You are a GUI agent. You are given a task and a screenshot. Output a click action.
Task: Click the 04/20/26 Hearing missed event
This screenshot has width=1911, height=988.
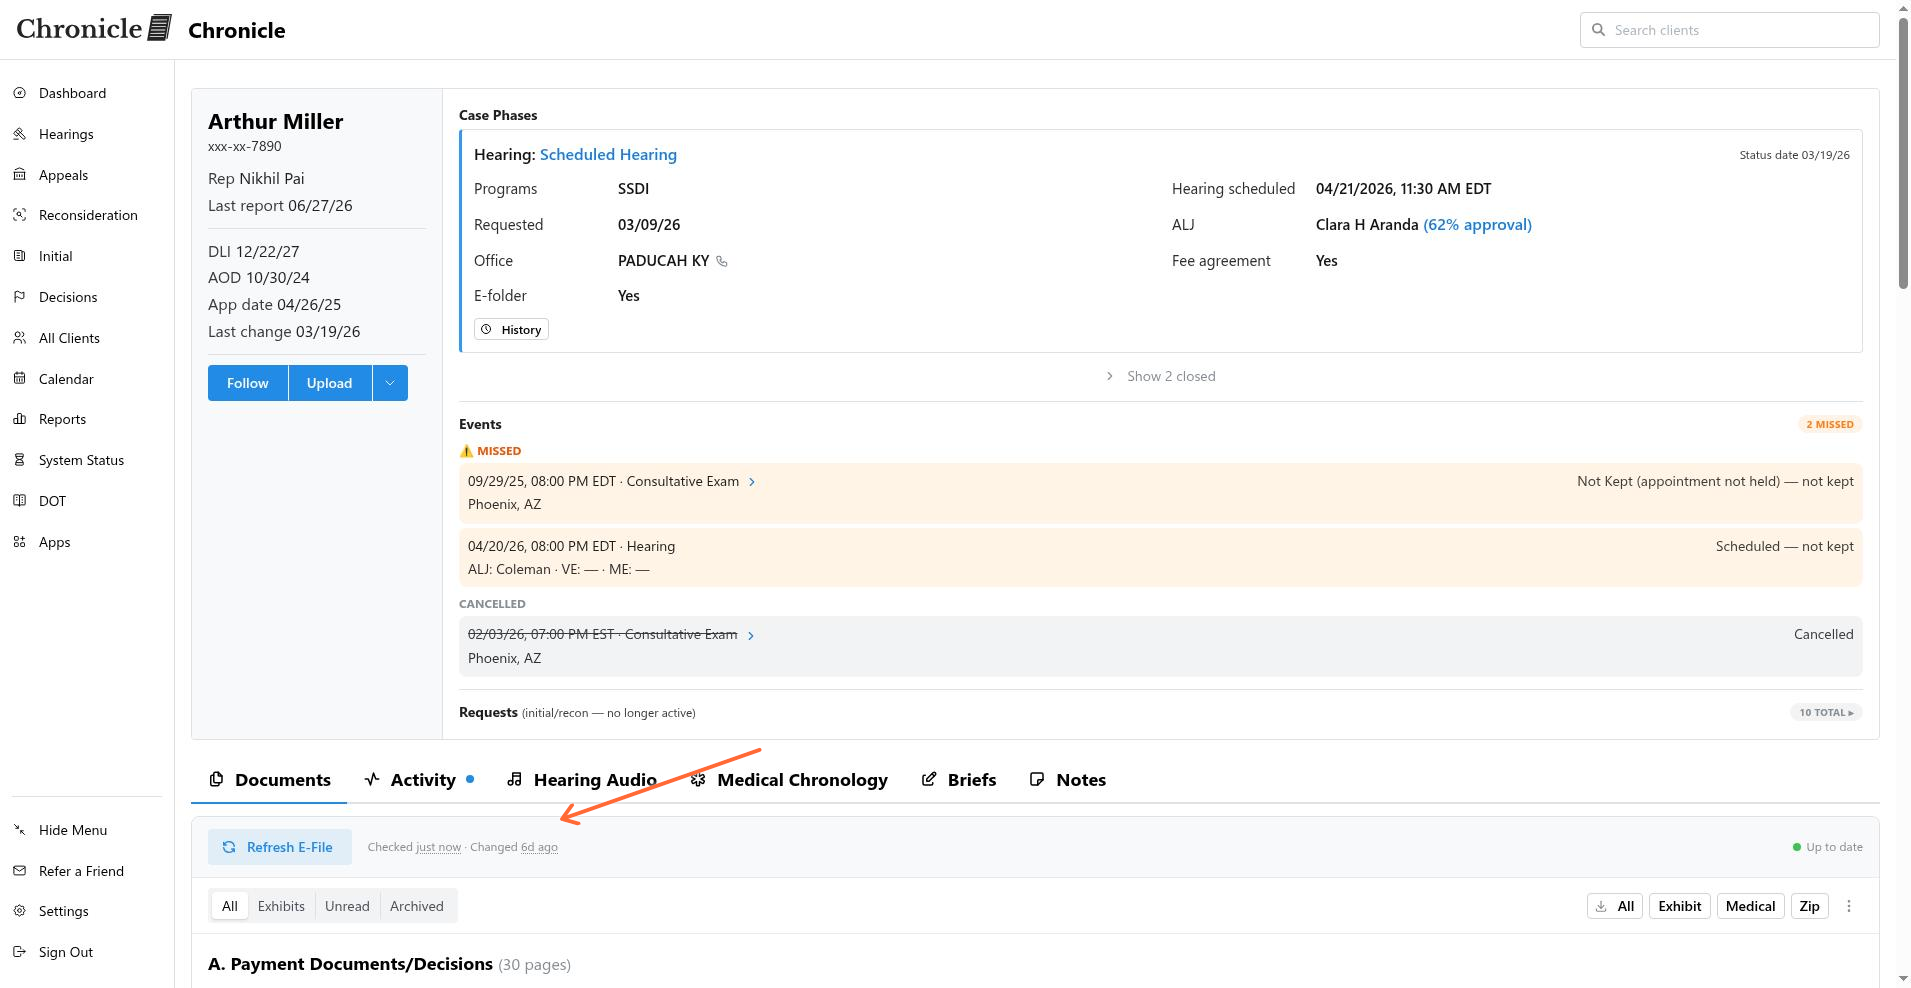[x=1161, y=558]
